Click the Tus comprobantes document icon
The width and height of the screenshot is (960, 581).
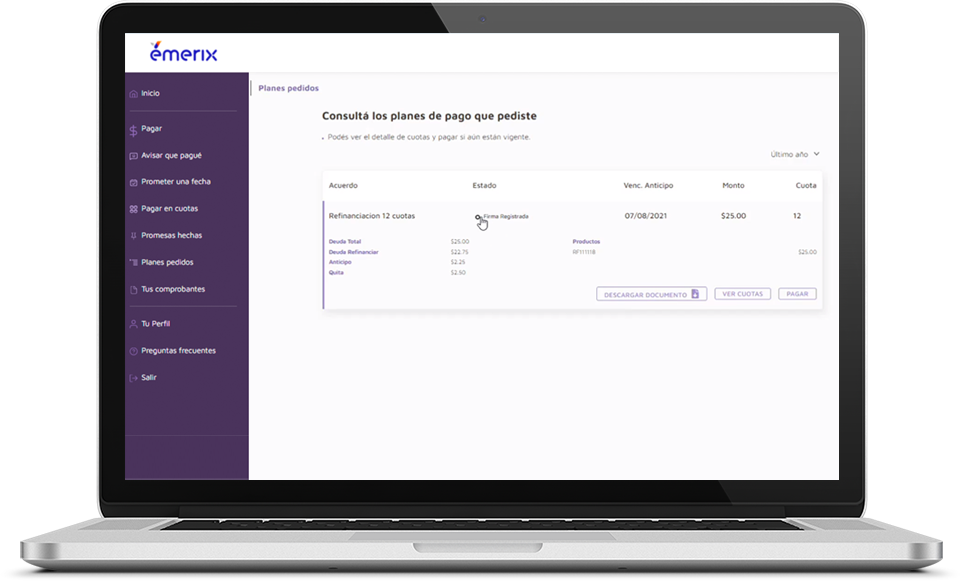coord(133,290)
